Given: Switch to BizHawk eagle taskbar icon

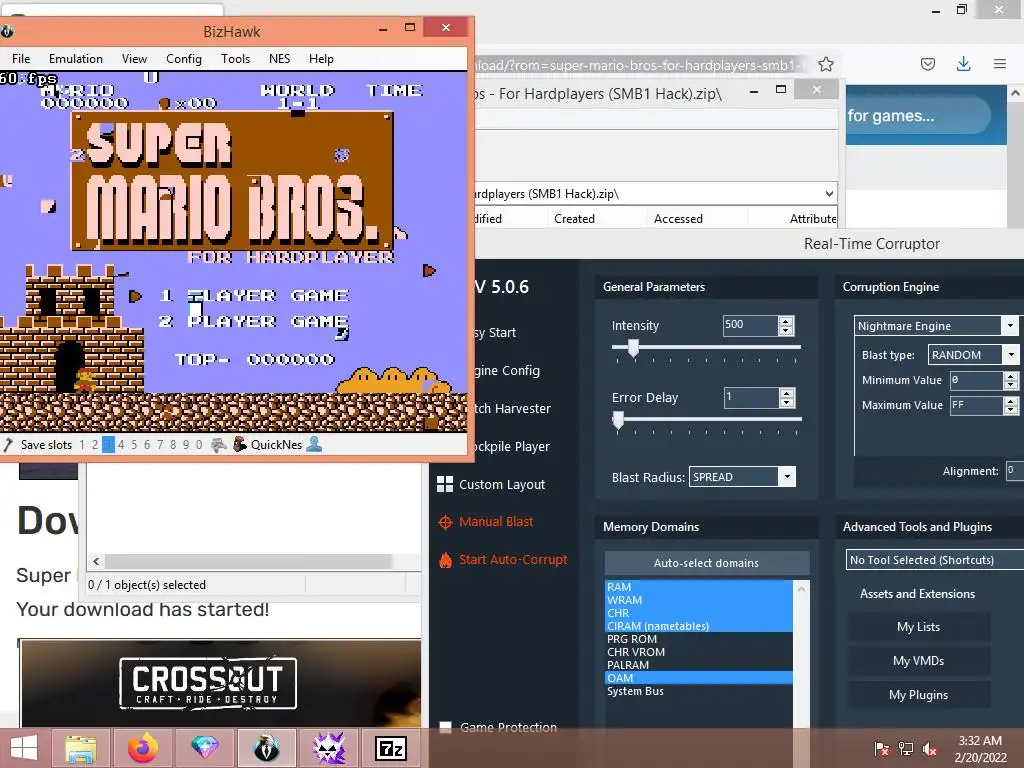Looking at the screenshot, I should click(x=266, y=748).
